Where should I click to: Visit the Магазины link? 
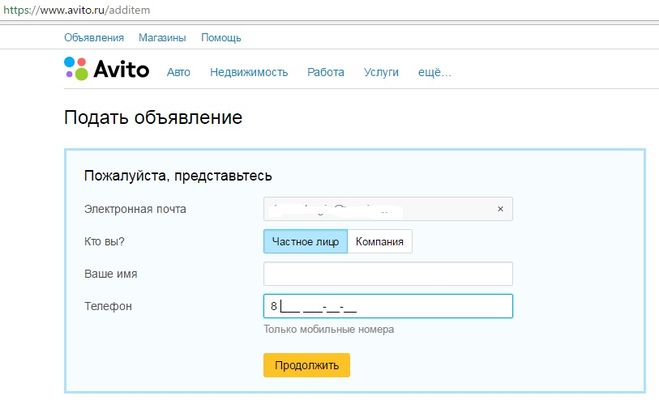tap(163, 38)
